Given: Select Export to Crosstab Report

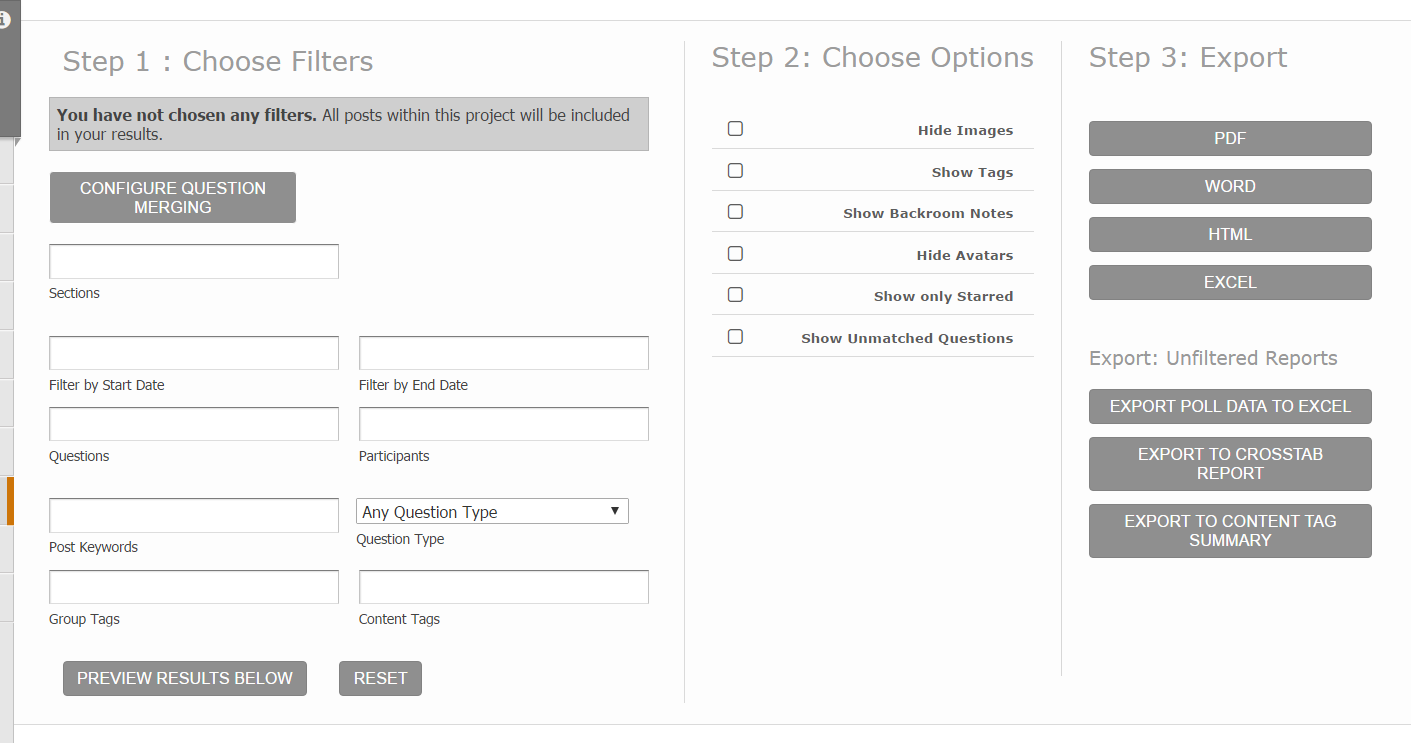Looking at the screenshot, I should tap(1230, 464).
